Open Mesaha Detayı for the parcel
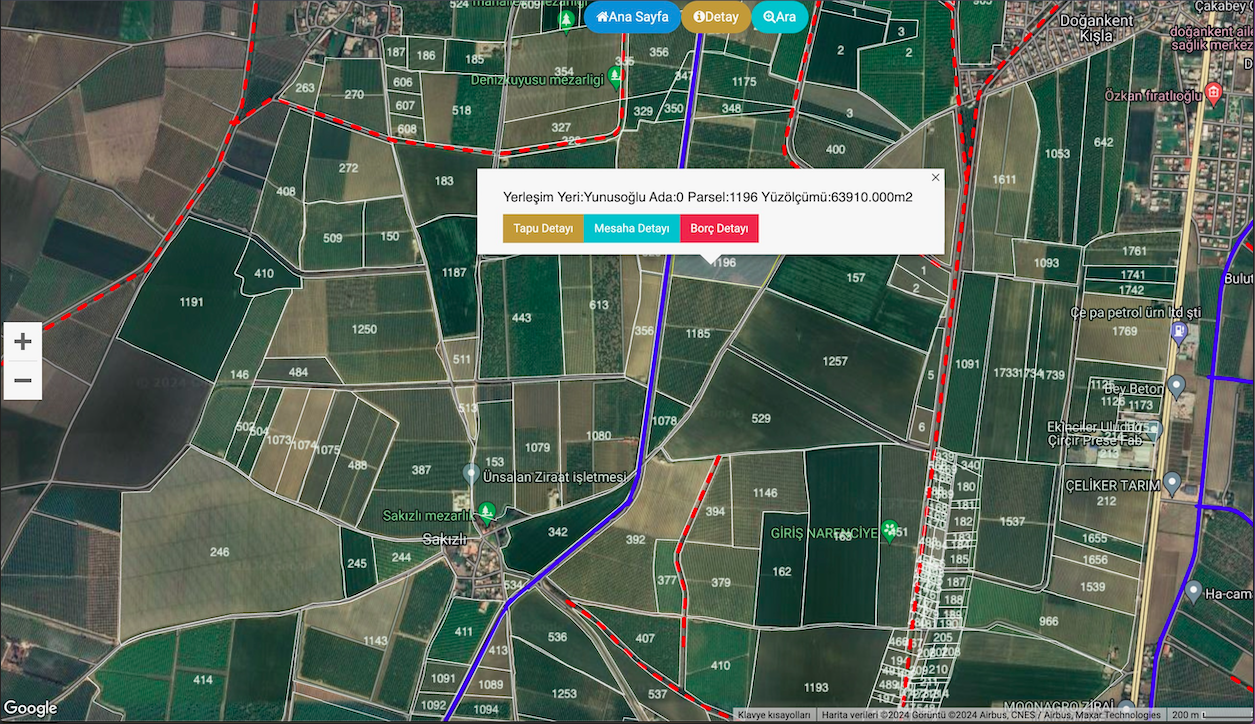Image resolution: width=1255 pixels, height=724 pixels. click(x=632, y=228)
